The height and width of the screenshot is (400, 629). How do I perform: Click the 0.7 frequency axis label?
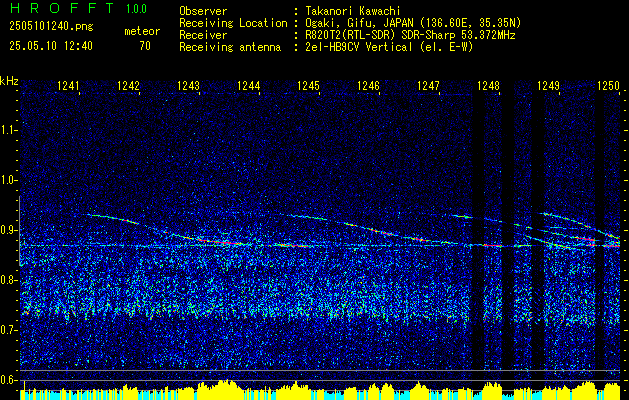click(9, 330)
